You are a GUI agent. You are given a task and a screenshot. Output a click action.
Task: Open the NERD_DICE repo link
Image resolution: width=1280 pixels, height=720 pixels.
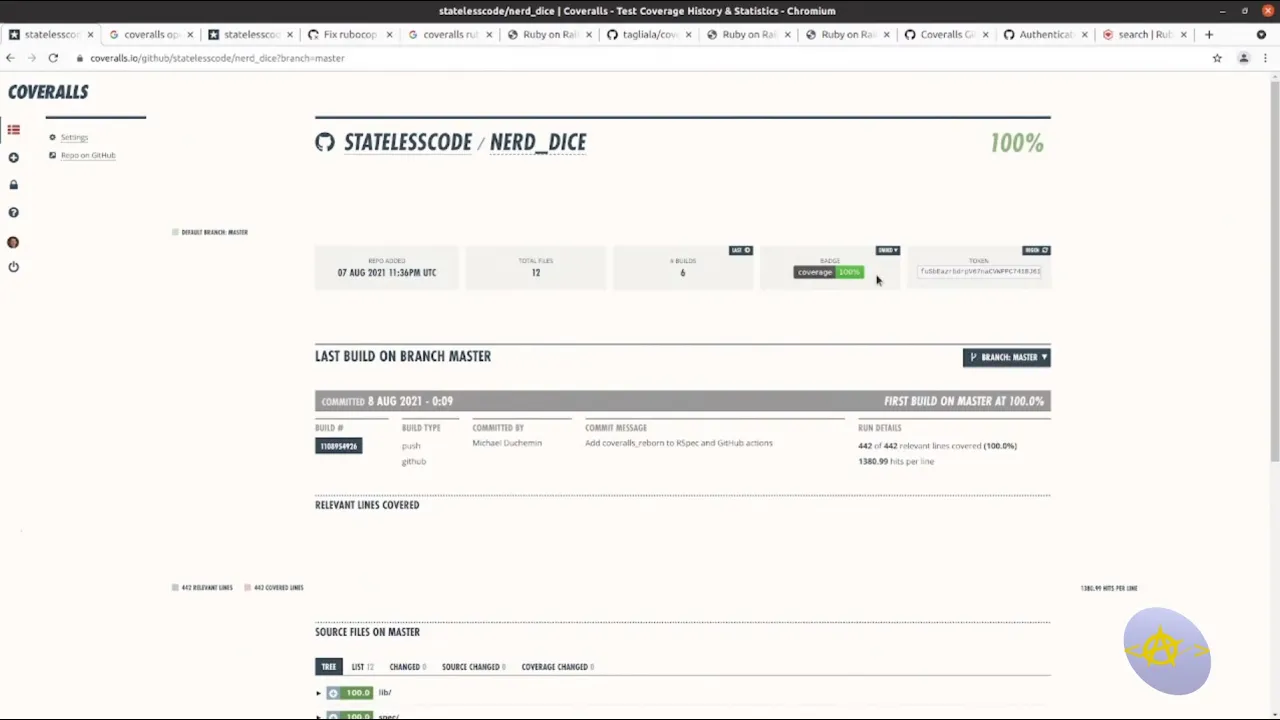538,142
